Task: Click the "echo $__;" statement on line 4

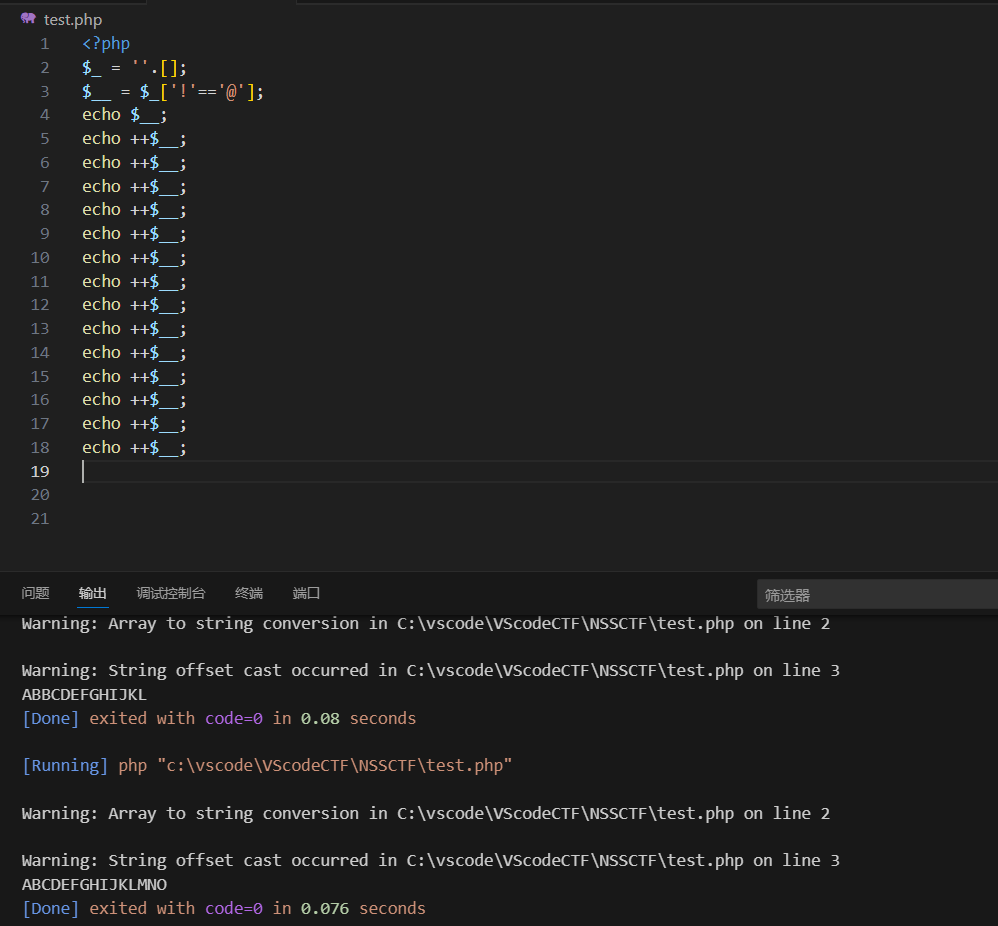Action: [124, 115]
